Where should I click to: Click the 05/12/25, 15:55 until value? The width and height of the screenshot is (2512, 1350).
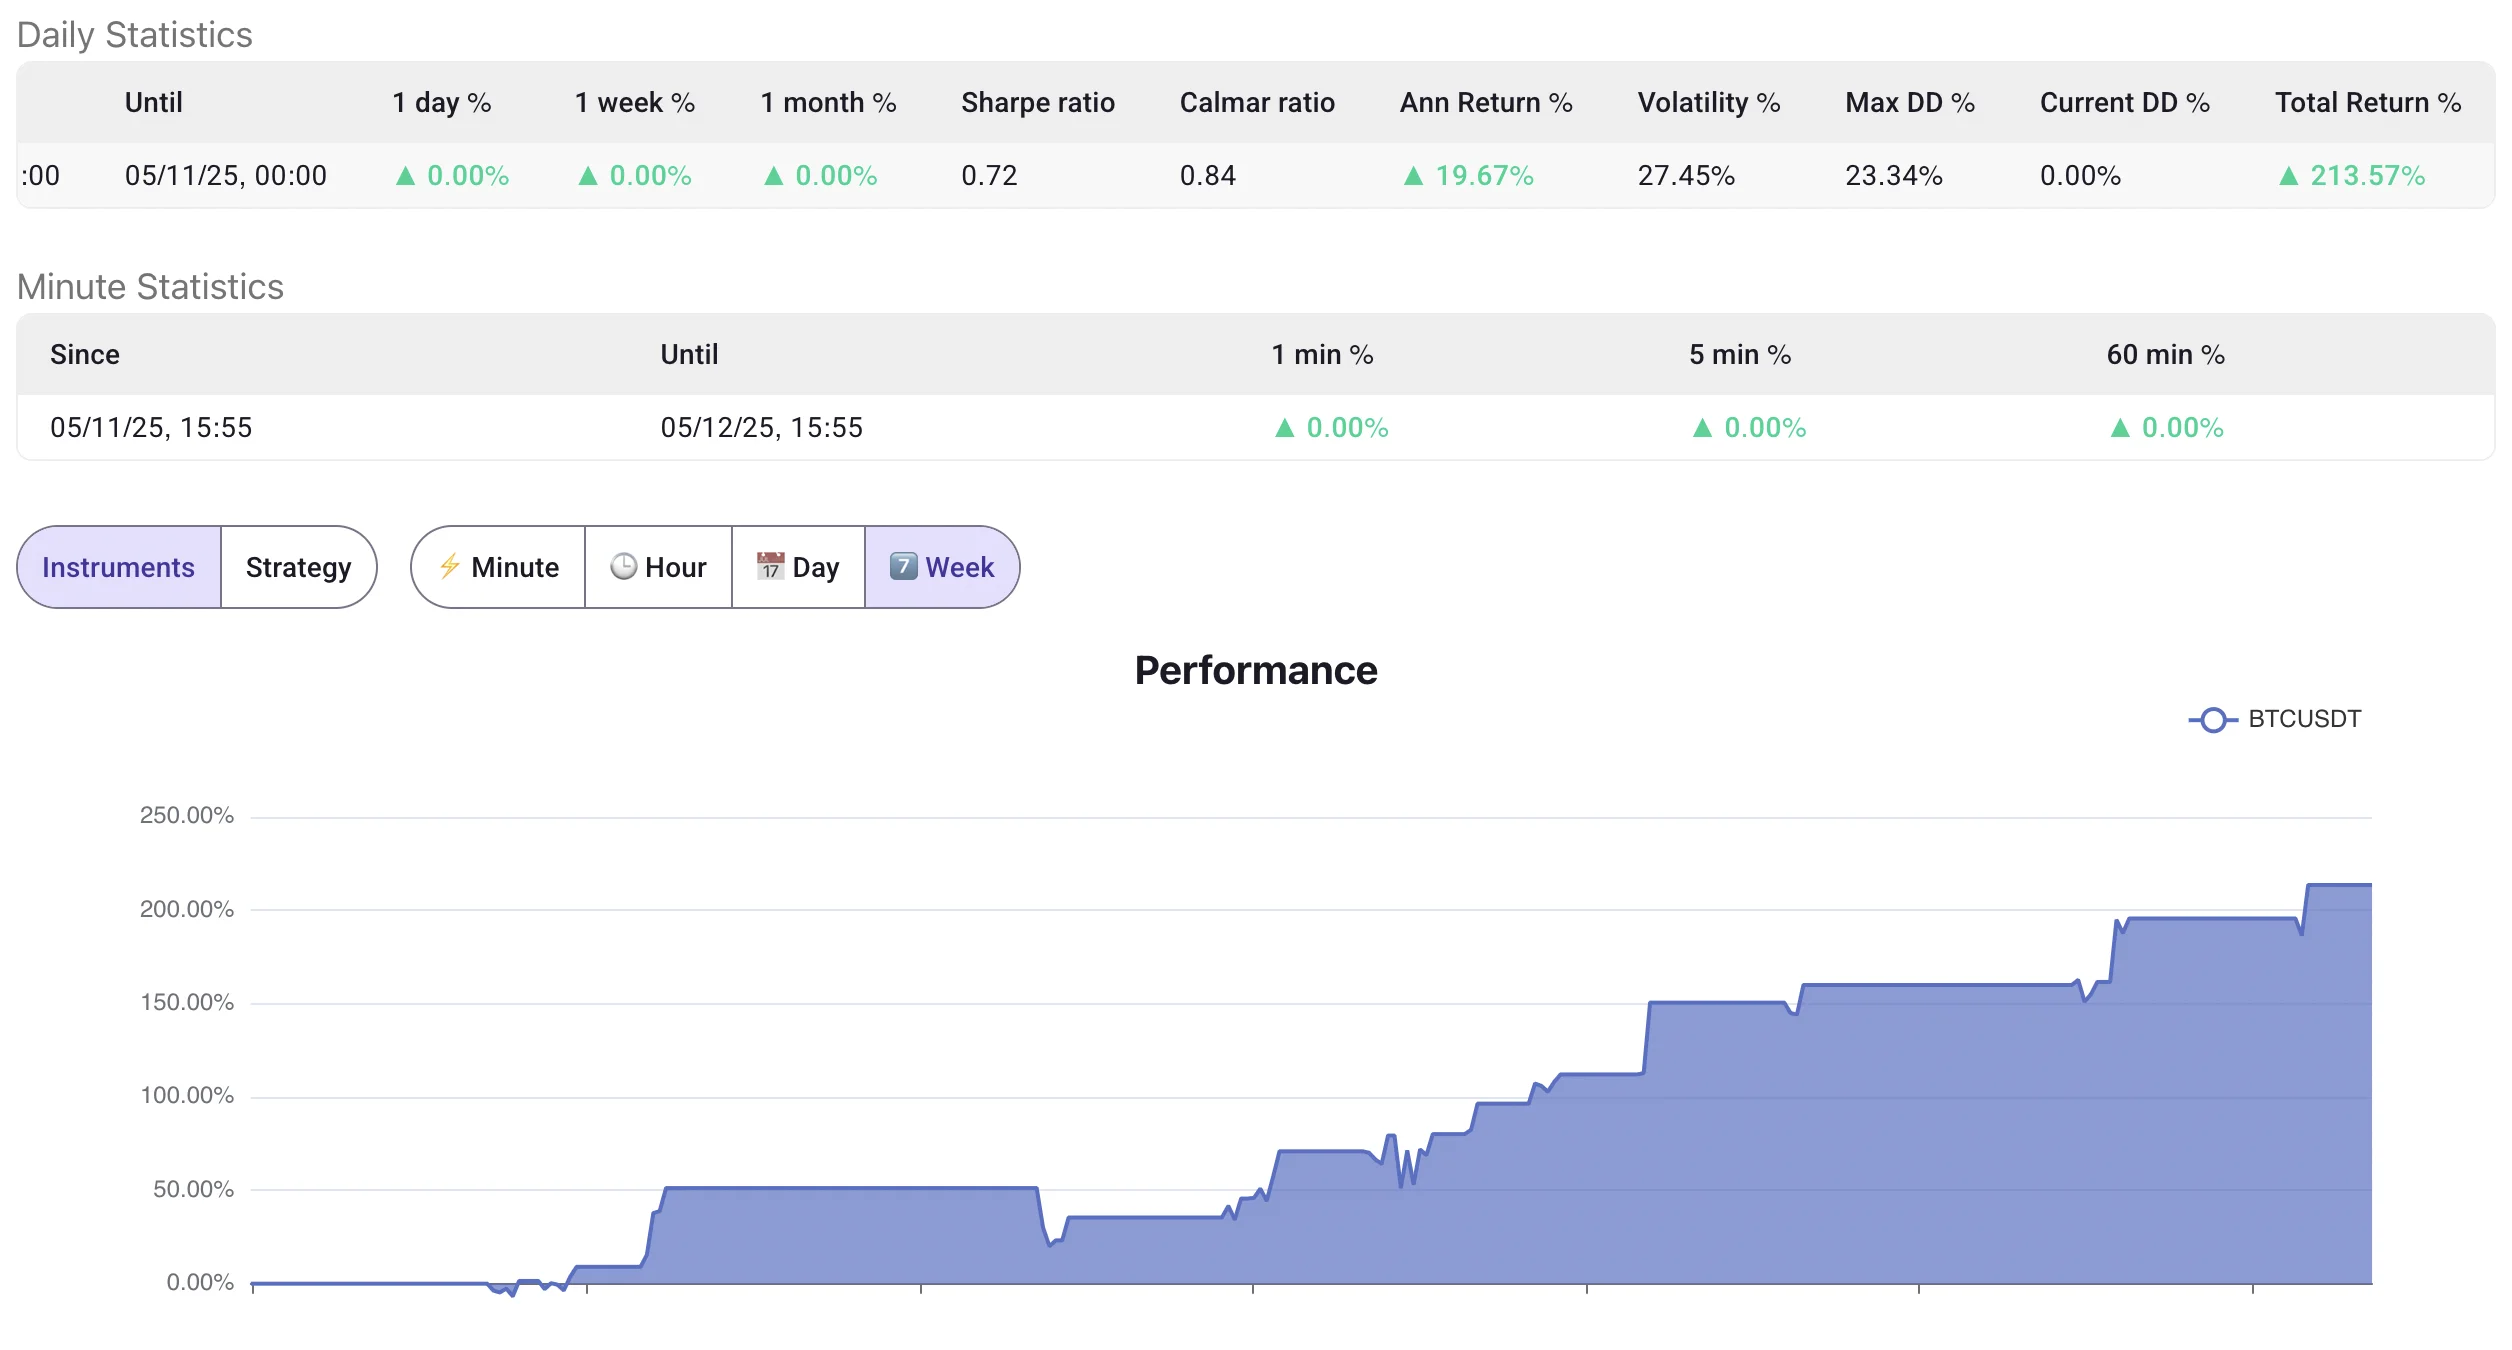pos(761,427)
